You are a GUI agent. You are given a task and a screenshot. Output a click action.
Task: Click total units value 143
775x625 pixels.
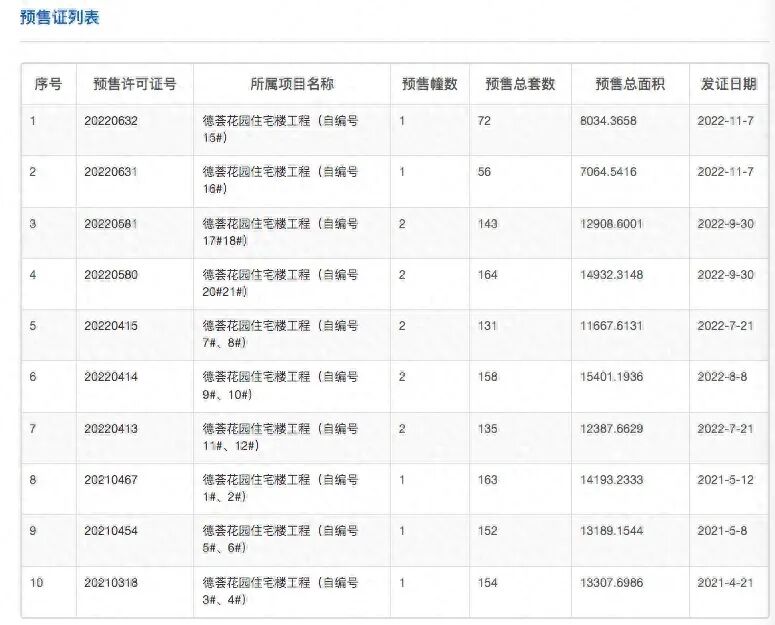tap(487, 224)
